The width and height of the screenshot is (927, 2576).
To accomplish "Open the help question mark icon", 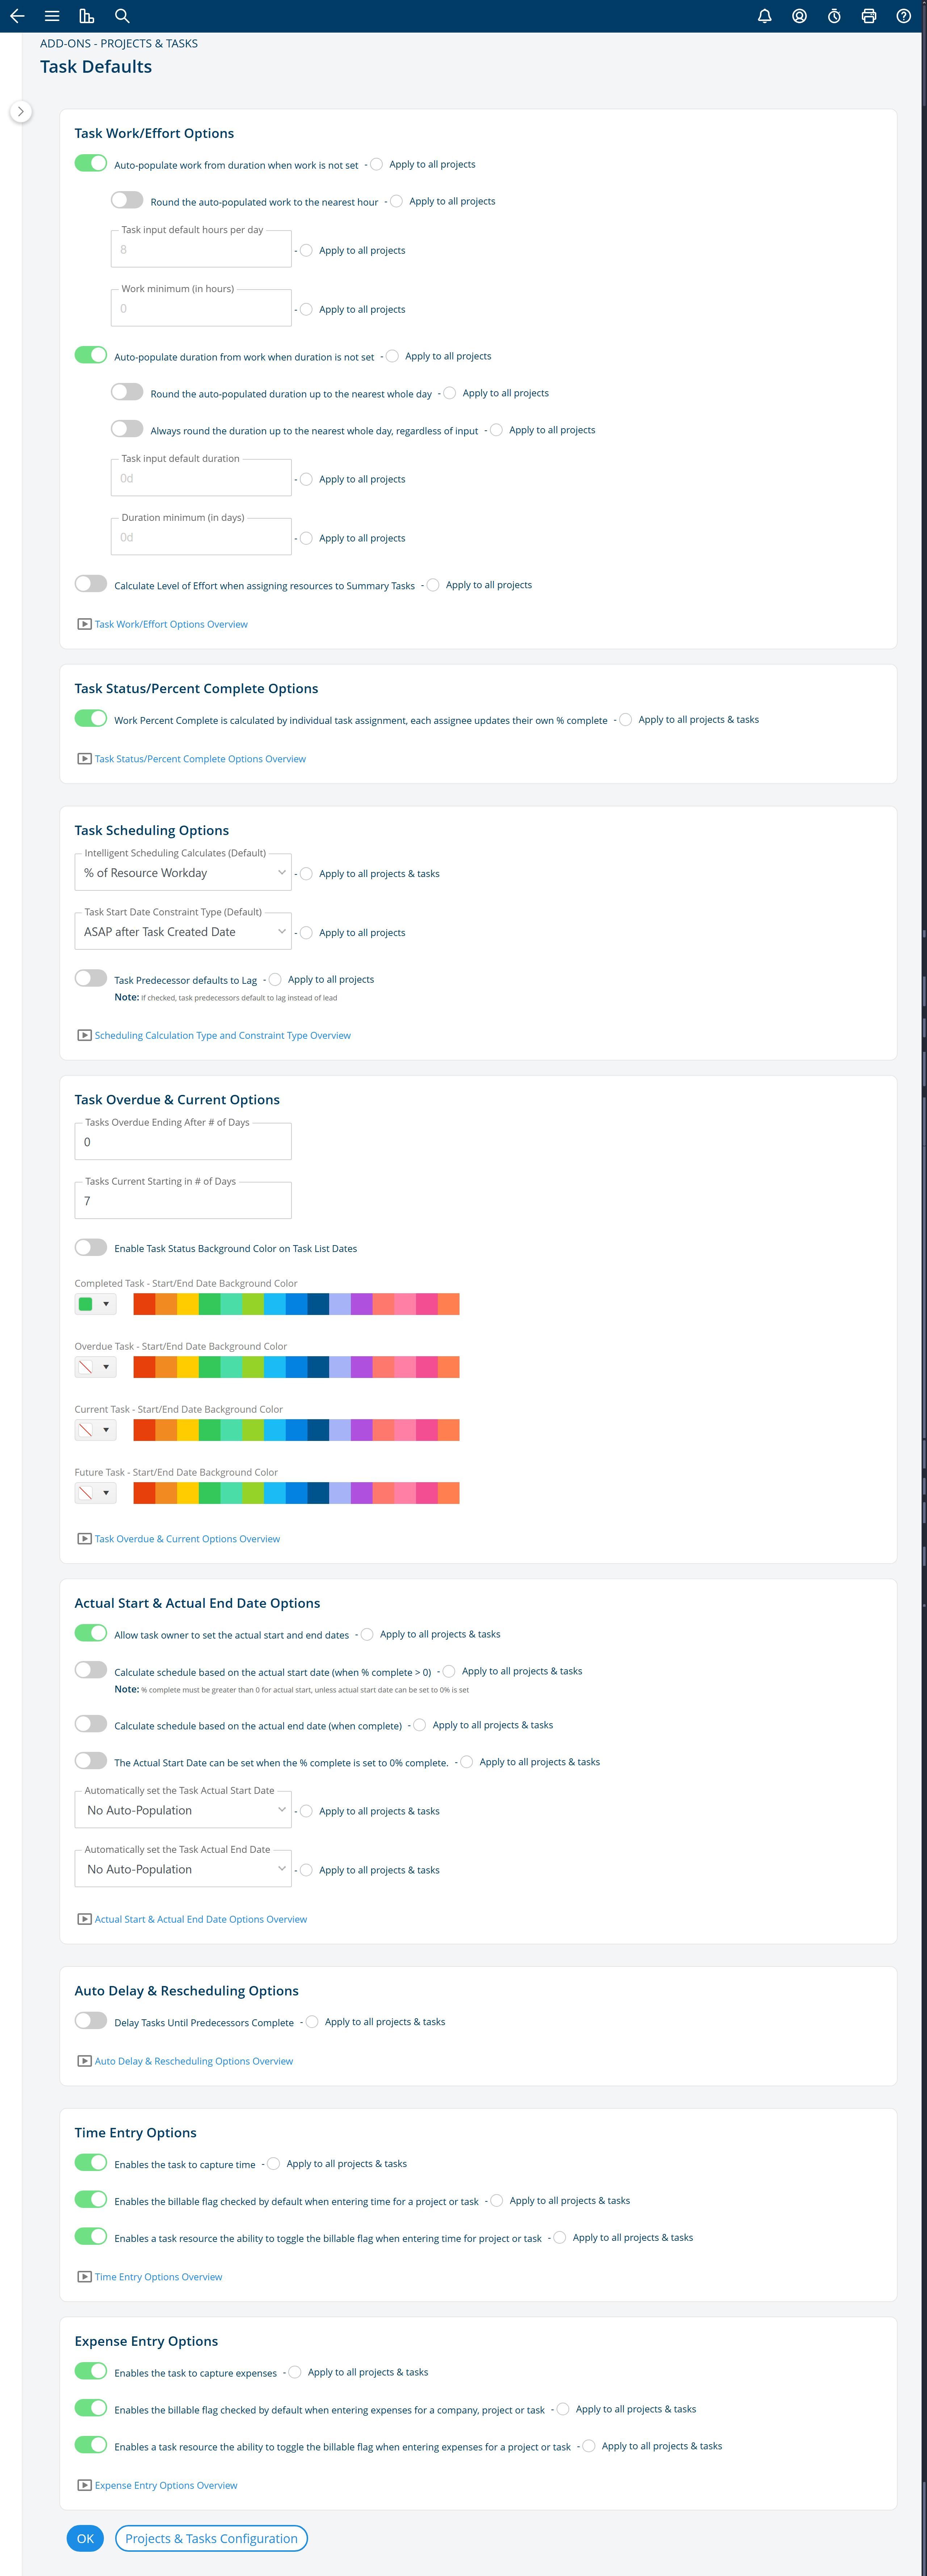I will (x=904, y=16).
